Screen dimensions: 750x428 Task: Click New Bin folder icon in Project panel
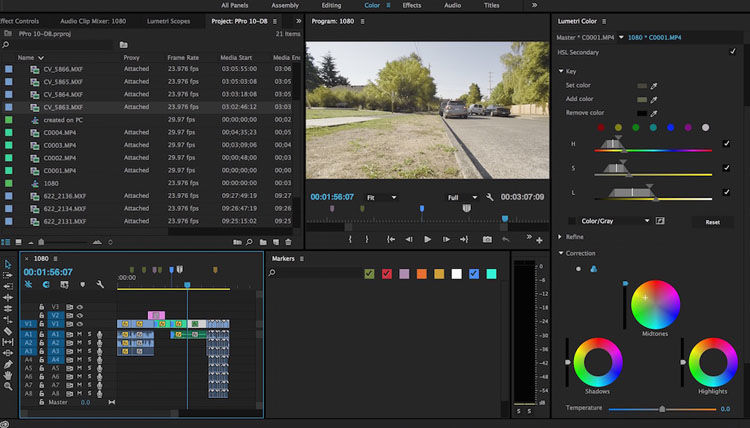(263, 242)
